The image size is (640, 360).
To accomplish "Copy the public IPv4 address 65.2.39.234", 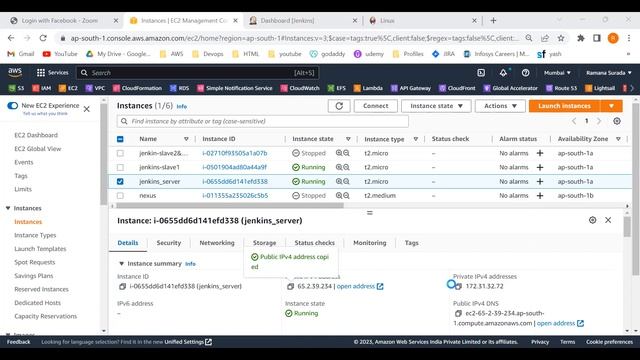I will coord(290,287).
